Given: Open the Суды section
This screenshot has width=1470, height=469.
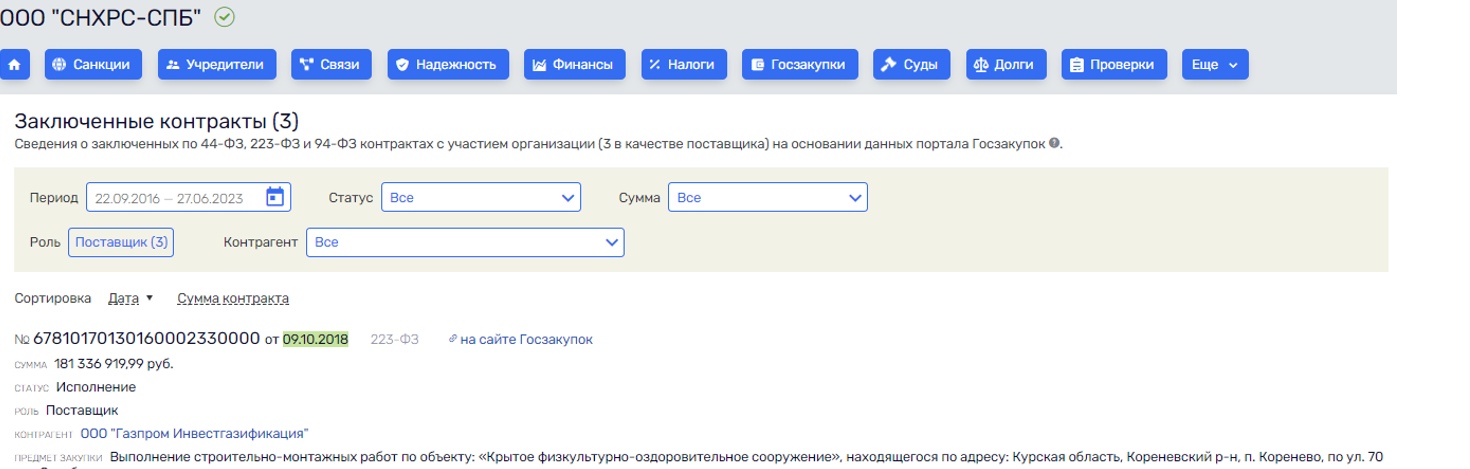Looking at the screenshot, I should click(x=910, y=64).
